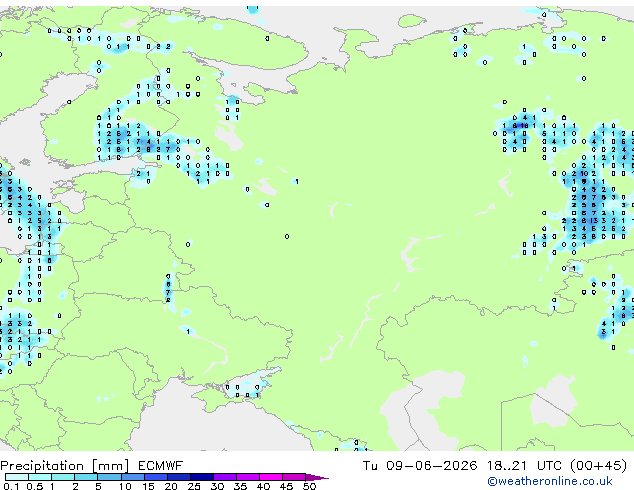
Task: Click the '50' legend scale label
Action: pyautogui.click(x=309, y=486)
